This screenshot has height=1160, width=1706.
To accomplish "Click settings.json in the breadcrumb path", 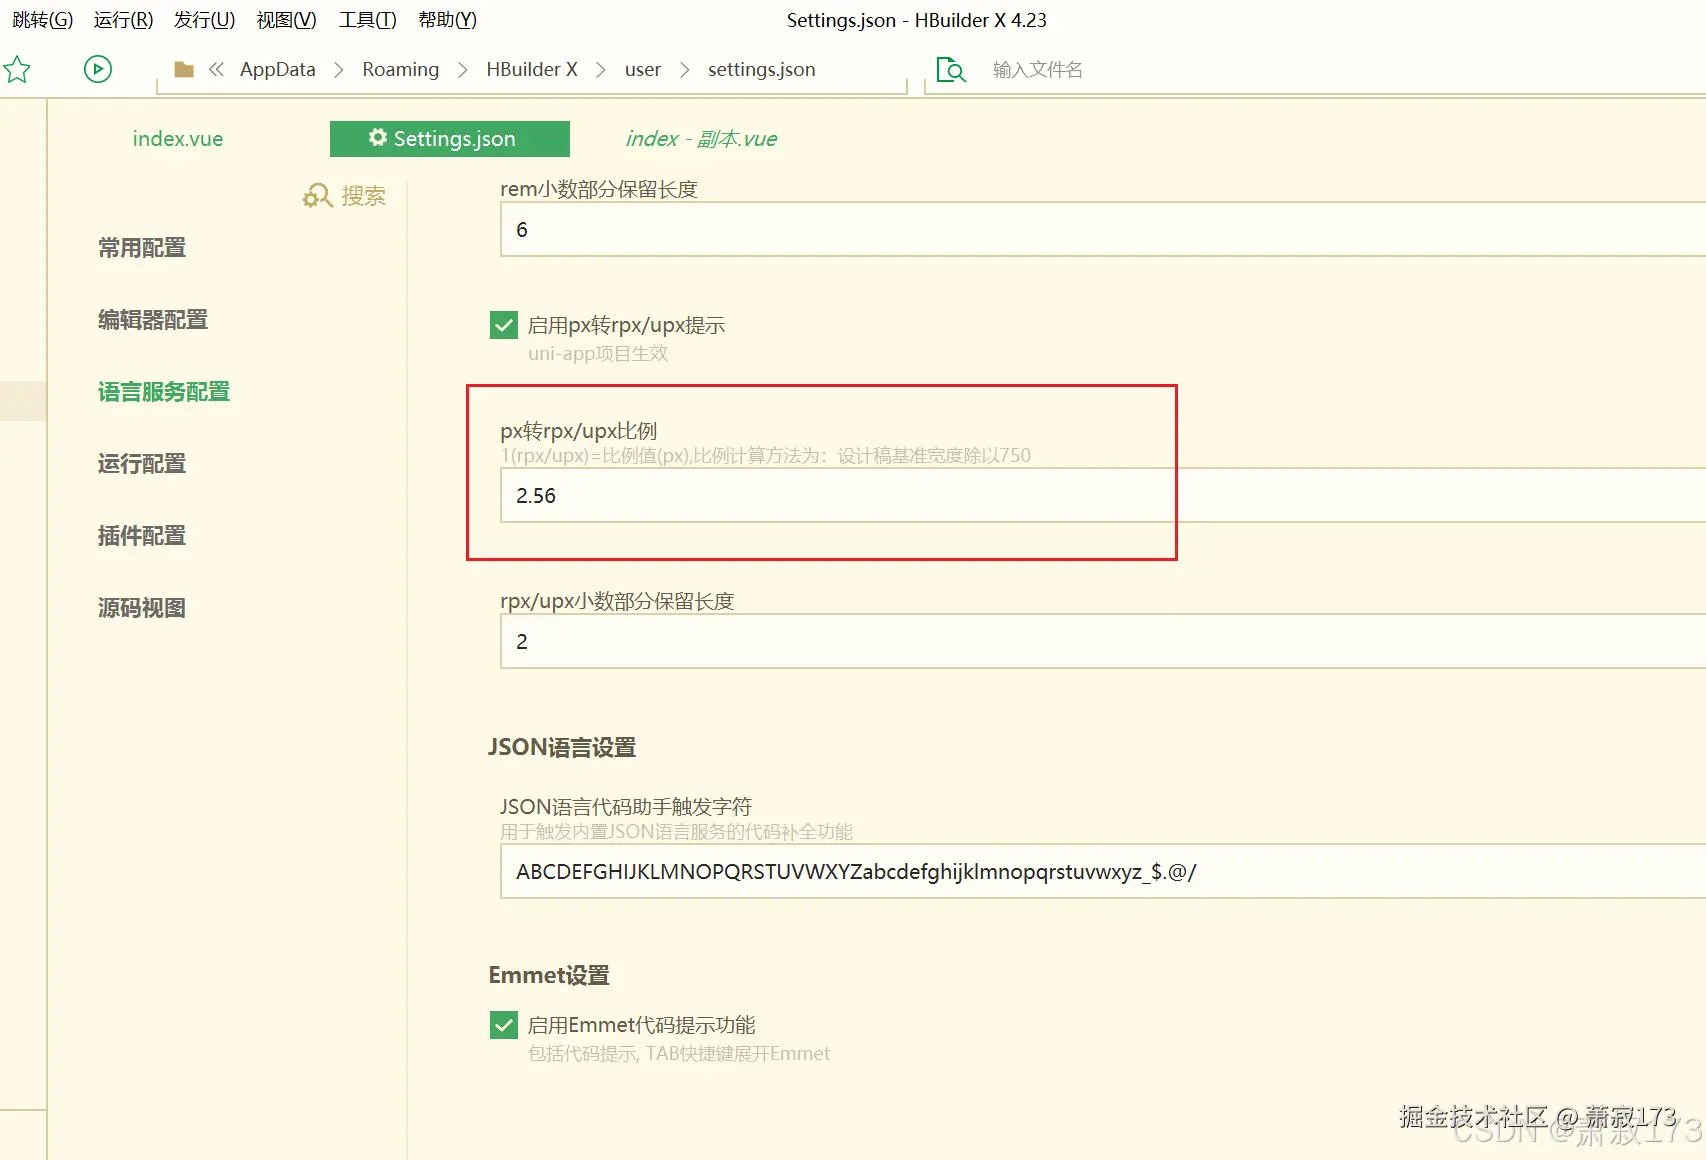I will [762, 69].
